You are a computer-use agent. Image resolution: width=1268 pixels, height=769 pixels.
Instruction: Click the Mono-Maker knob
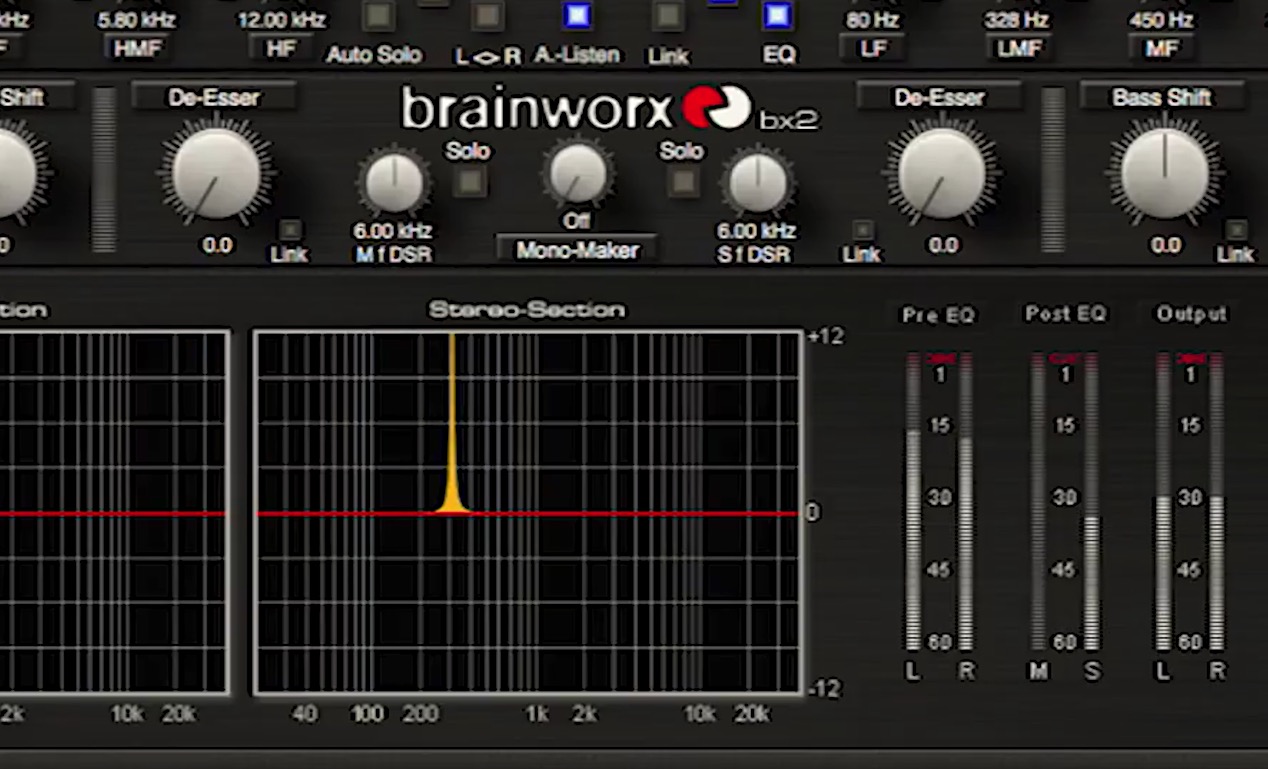577,173
